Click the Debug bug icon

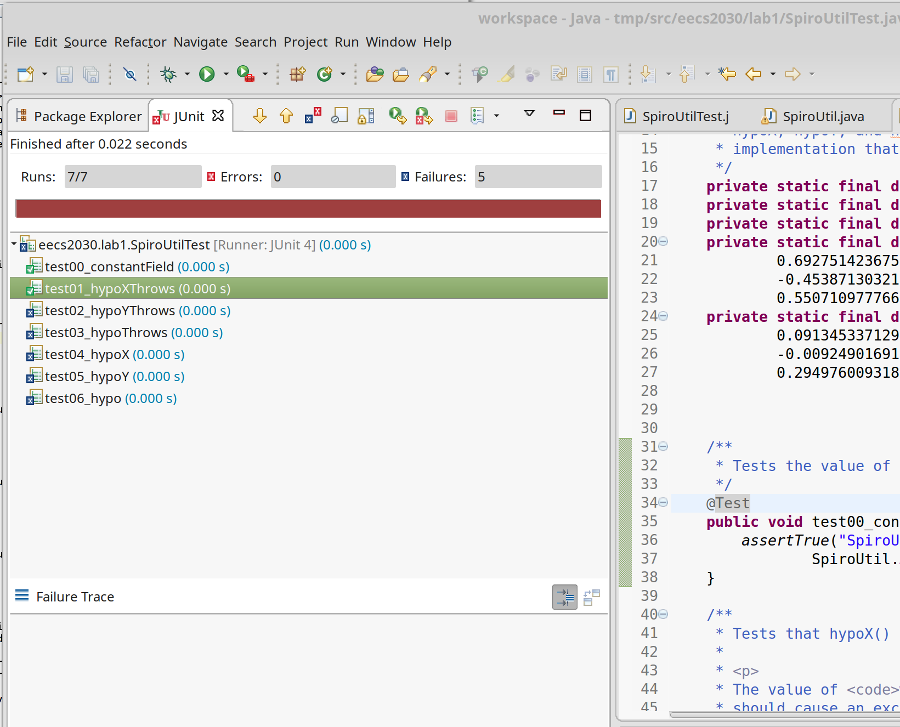(x=168, y=74)
